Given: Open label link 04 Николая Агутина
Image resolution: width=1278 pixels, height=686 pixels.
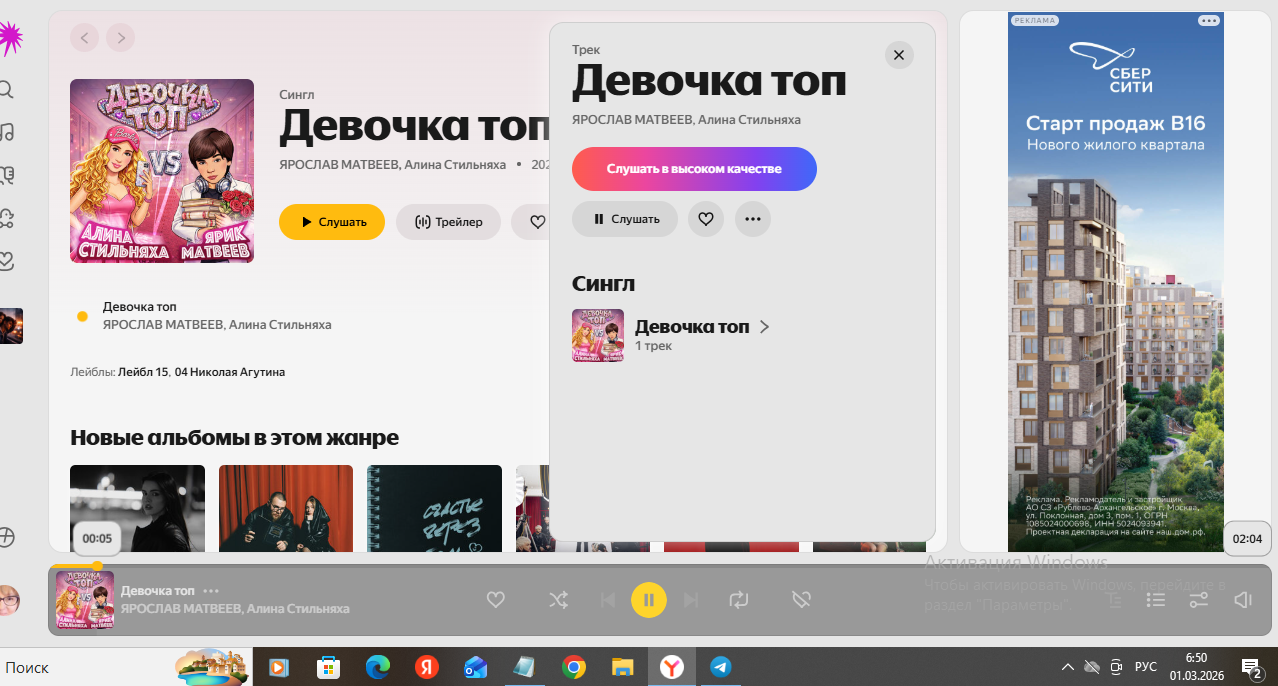Looking at the screenshot, I should [230, 372].
